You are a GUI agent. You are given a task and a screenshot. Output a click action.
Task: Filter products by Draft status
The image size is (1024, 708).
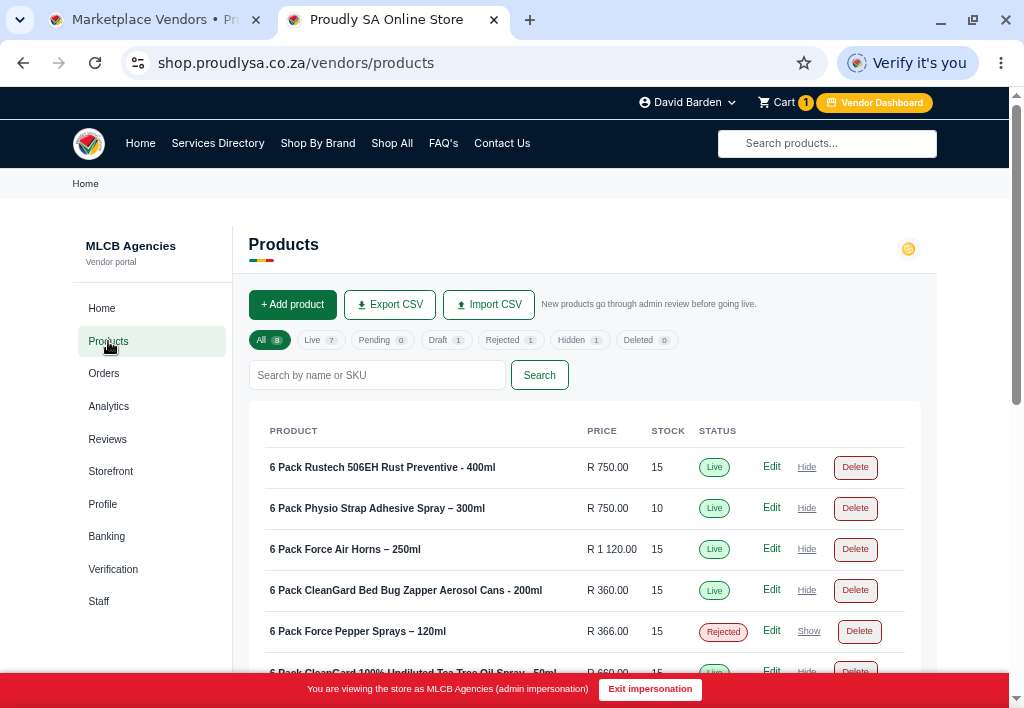point(446,340)
